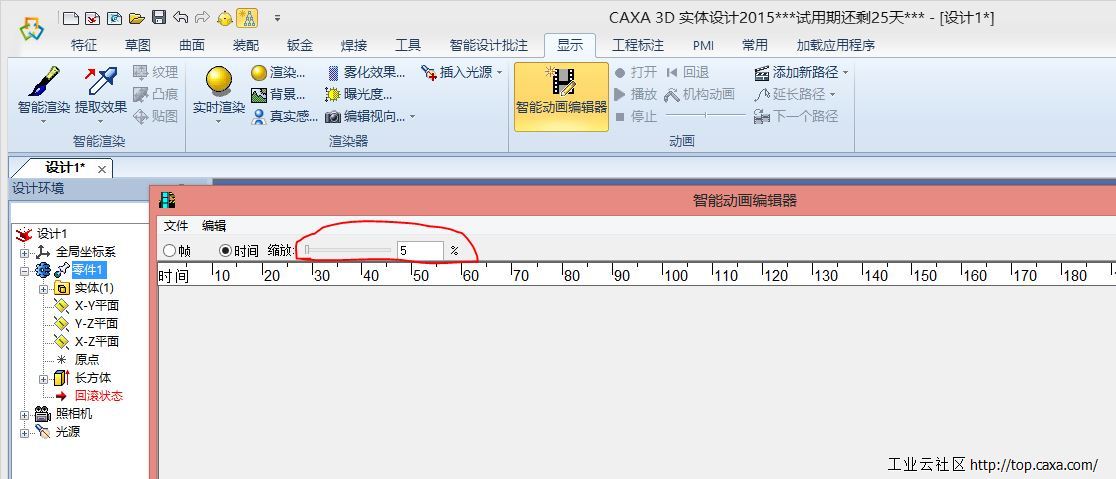Click the 缩放 zoom slider in animation editor

(x=347, y=251)
